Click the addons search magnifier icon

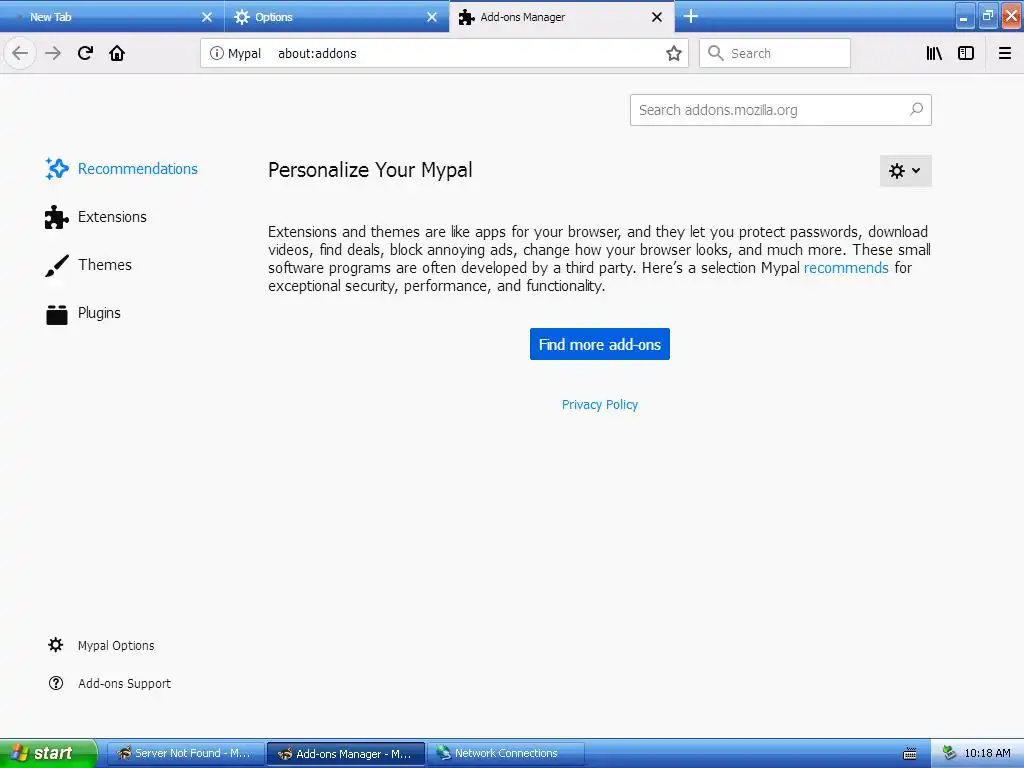tap(916, 110)
